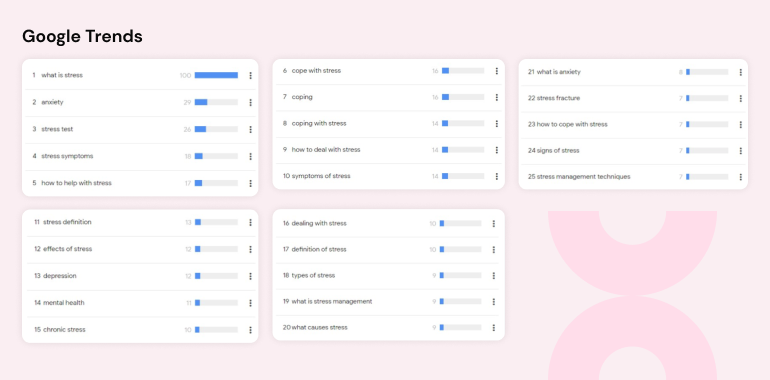Click the 'stress definition' query
The height and width of the screenshot is (380, 770).
pos(67,222)
